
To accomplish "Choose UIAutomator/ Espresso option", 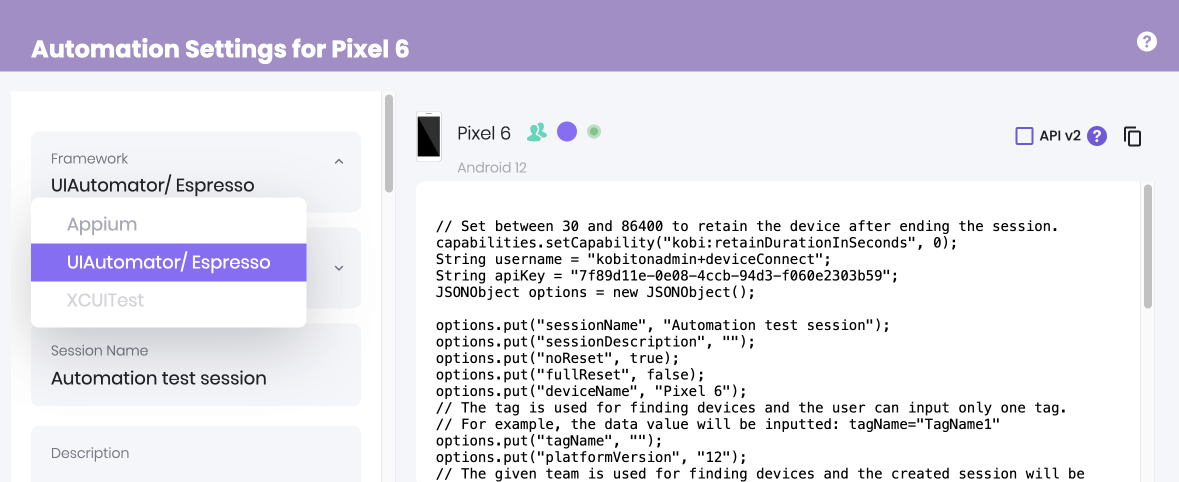I will [168, 262].
